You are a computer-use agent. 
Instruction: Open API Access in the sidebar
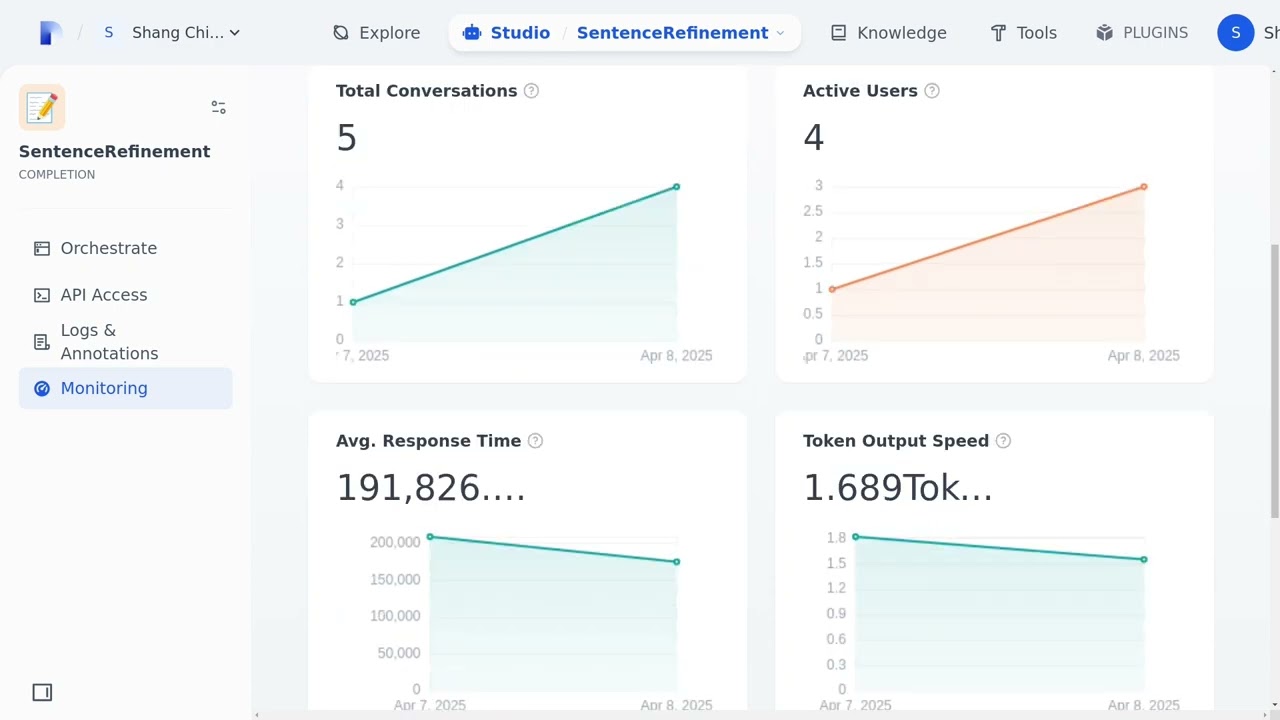103,295
